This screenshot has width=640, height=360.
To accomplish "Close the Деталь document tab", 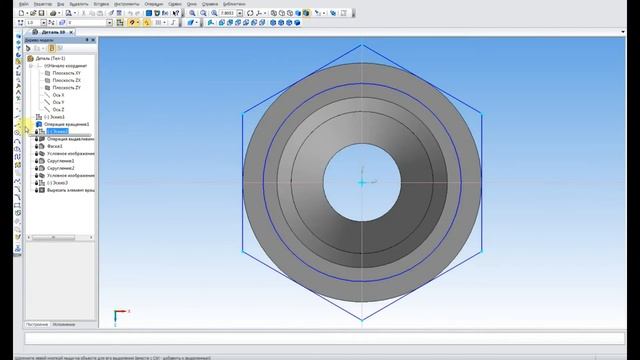I will [71, 32].
